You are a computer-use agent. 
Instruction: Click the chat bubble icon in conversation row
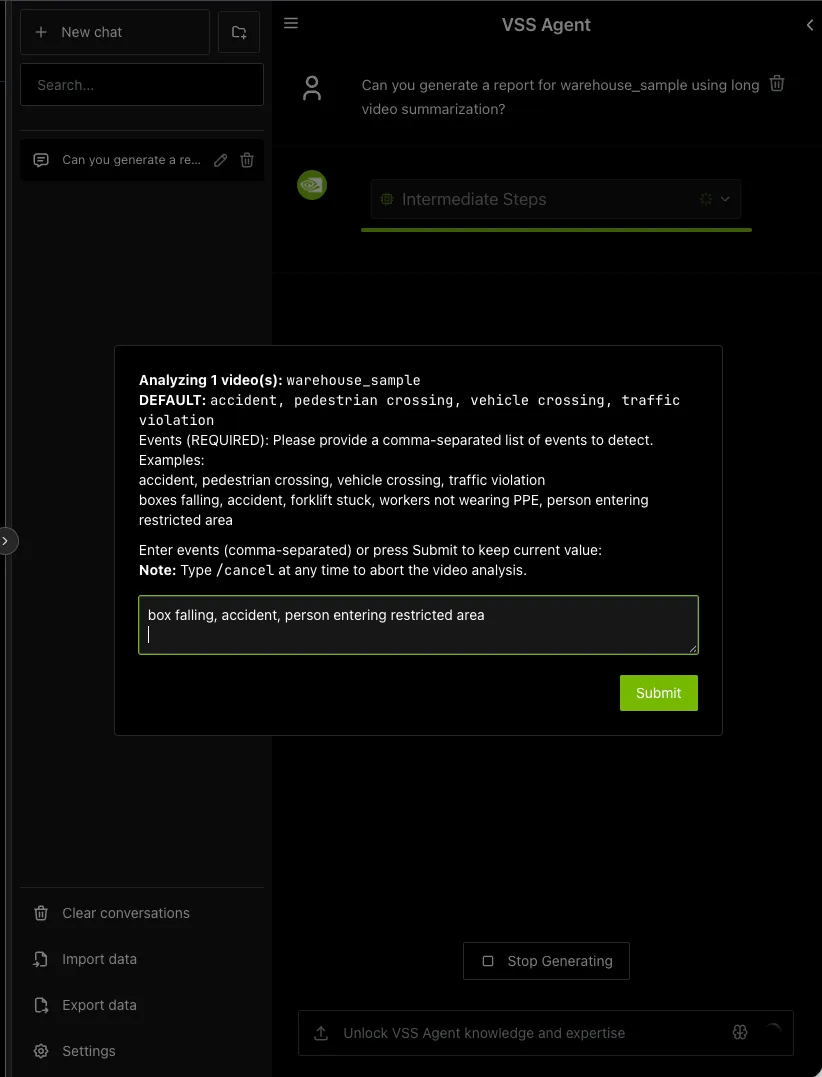coord(41,160)
